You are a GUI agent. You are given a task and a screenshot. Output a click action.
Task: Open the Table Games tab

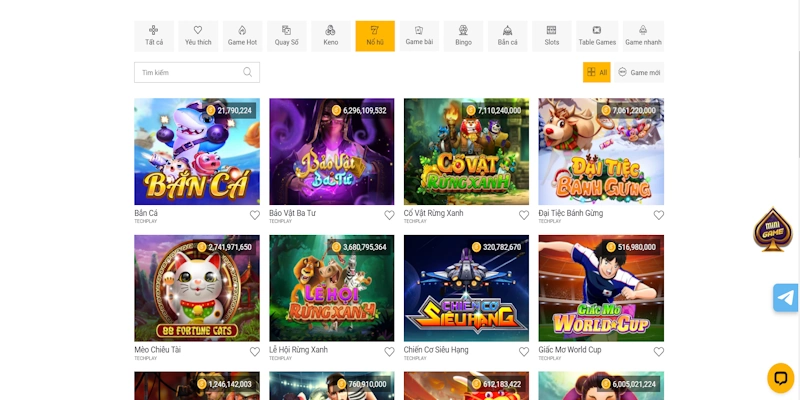[x=597, y=36]
